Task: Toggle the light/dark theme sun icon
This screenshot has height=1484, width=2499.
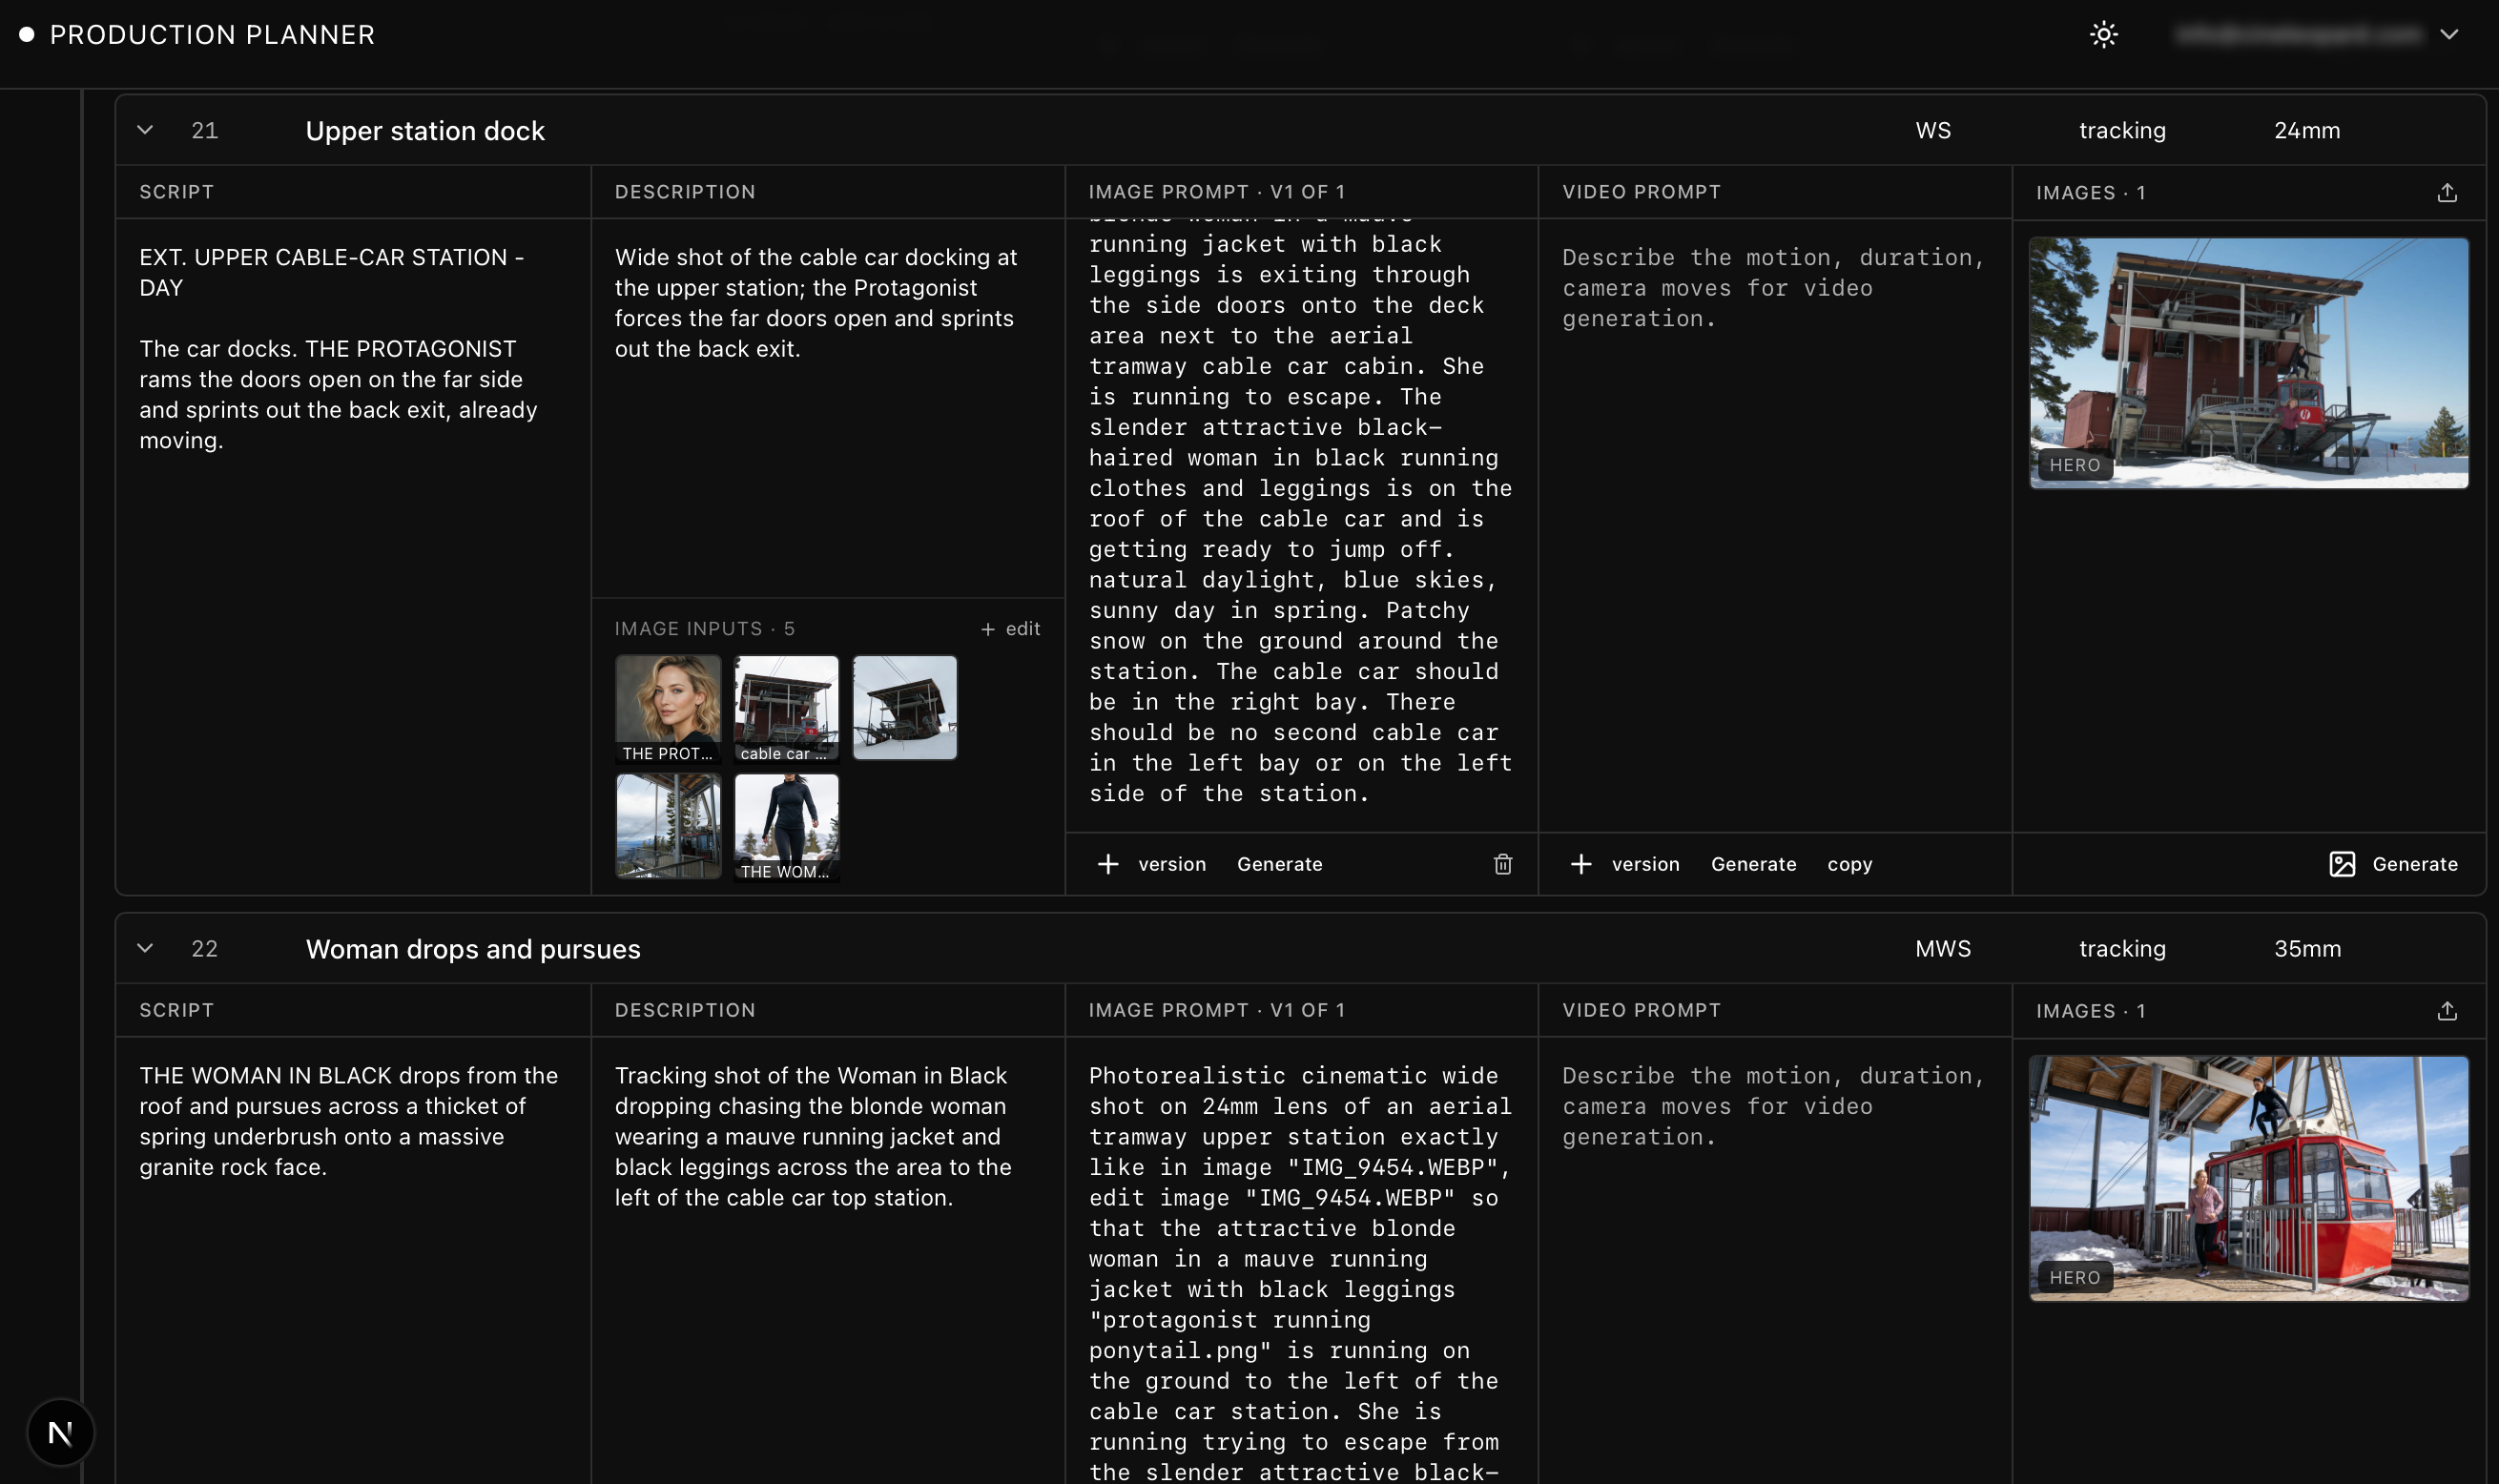Action: click(x=2103, y=35)
